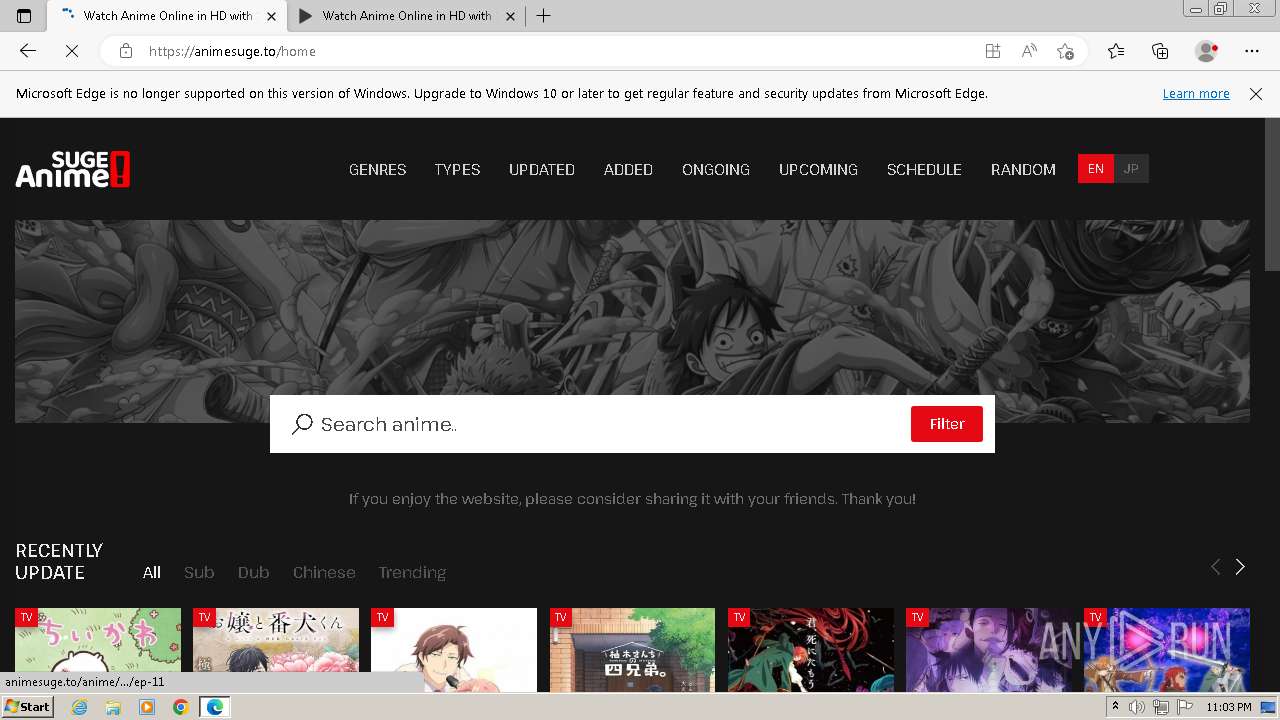Show next recently updated items arrow
The width and height of the screenshot is (1280, 720).
pos(1240,567)
